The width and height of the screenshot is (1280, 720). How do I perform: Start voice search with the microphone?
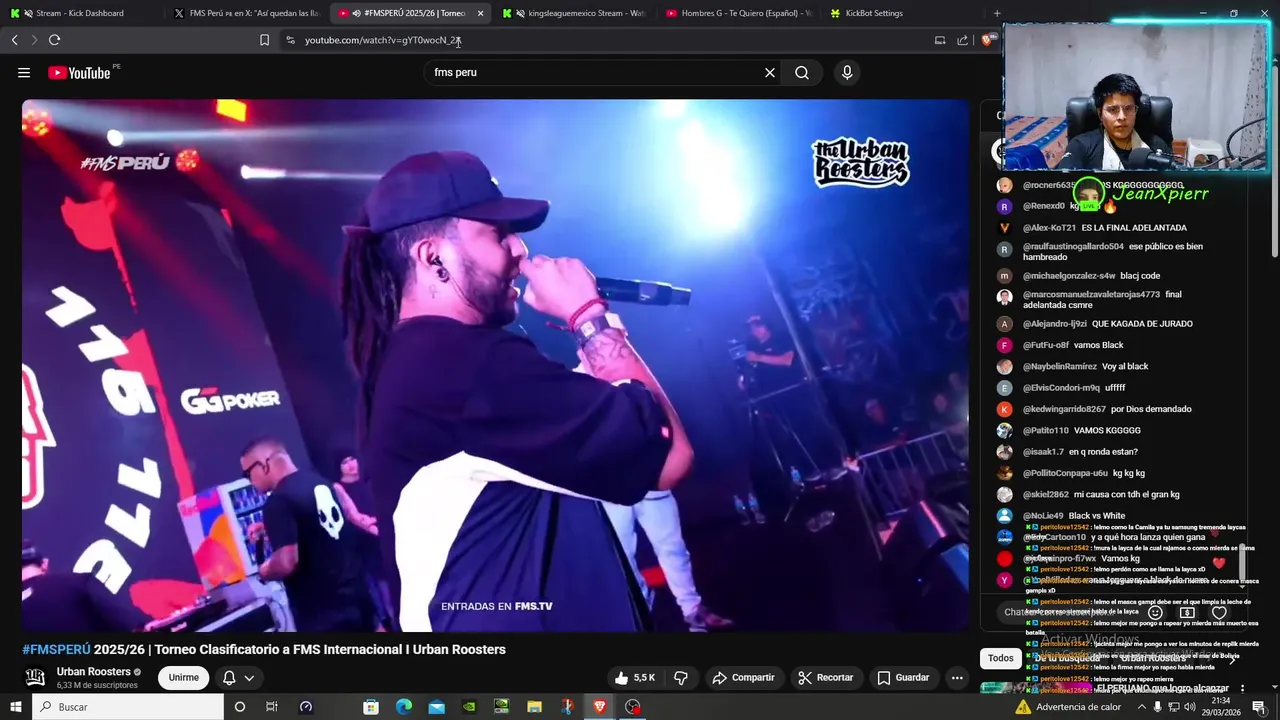point(847,72)
